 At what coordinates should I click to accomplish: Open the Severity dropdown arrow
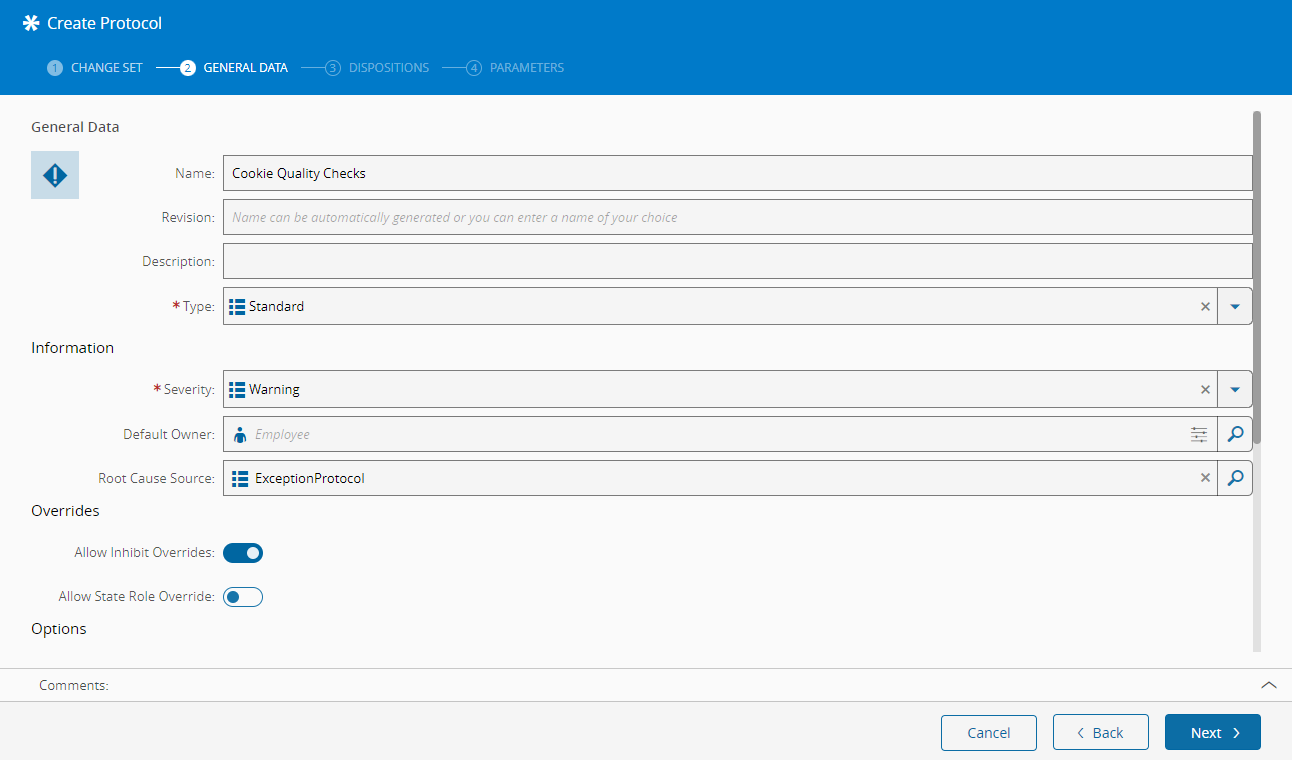(x=1235, y=390)
